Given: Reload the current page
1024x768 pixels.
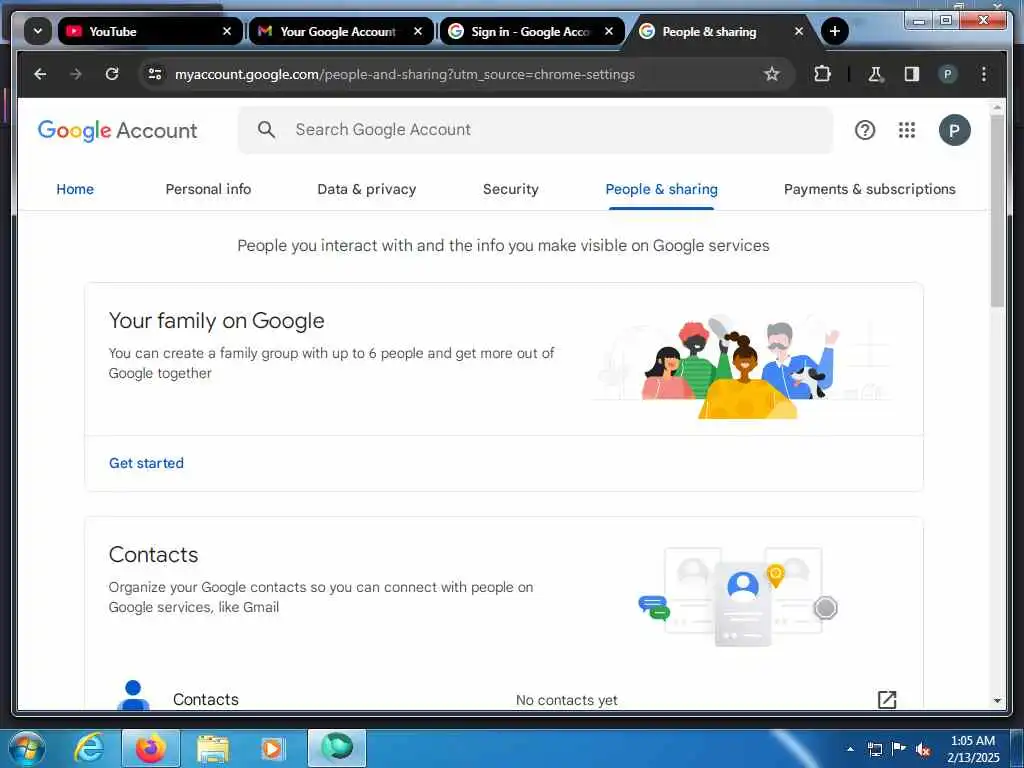Looking at the screenshot, I should [x=112, y=74].
